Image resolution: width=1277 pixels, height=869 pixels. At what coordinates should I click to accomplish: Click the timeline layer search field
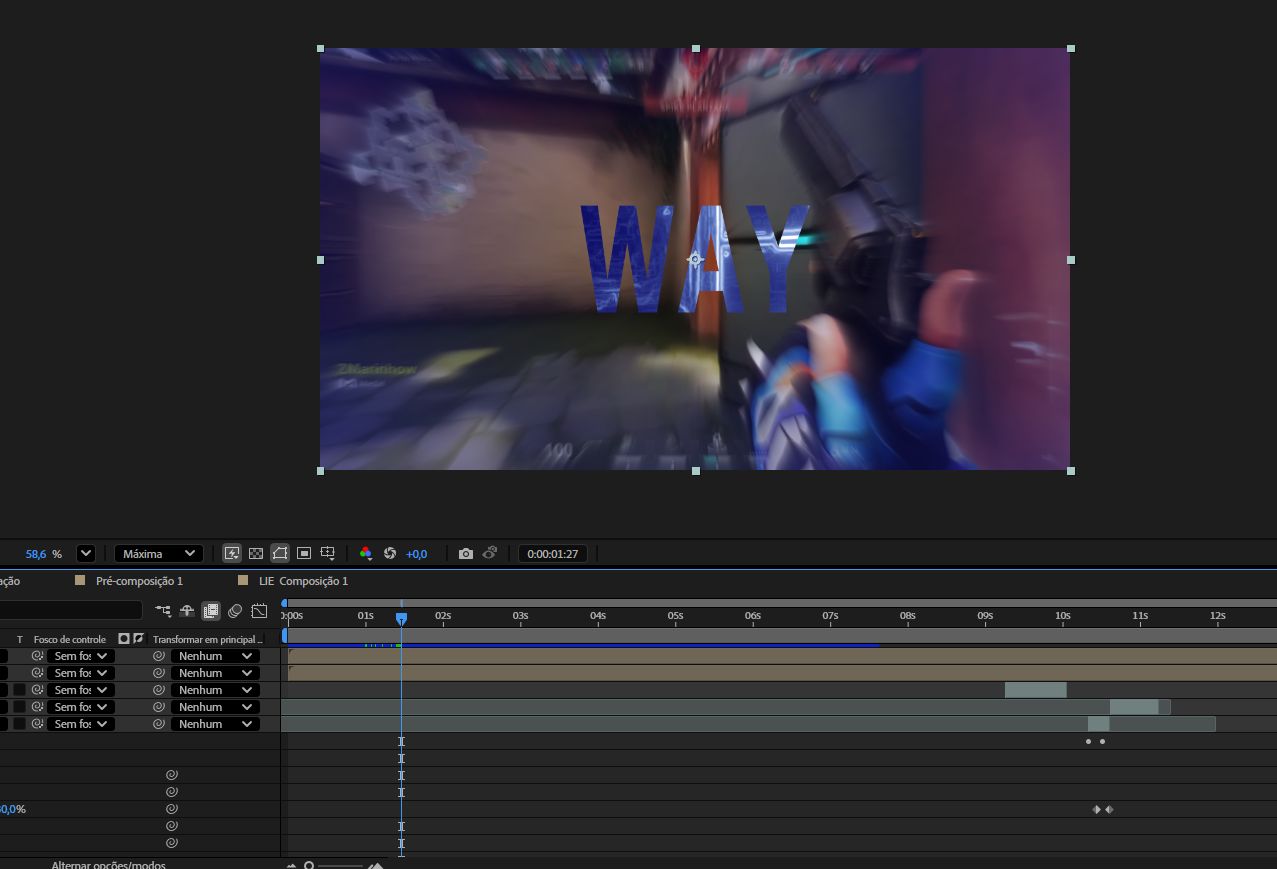[x=71, y=610]
